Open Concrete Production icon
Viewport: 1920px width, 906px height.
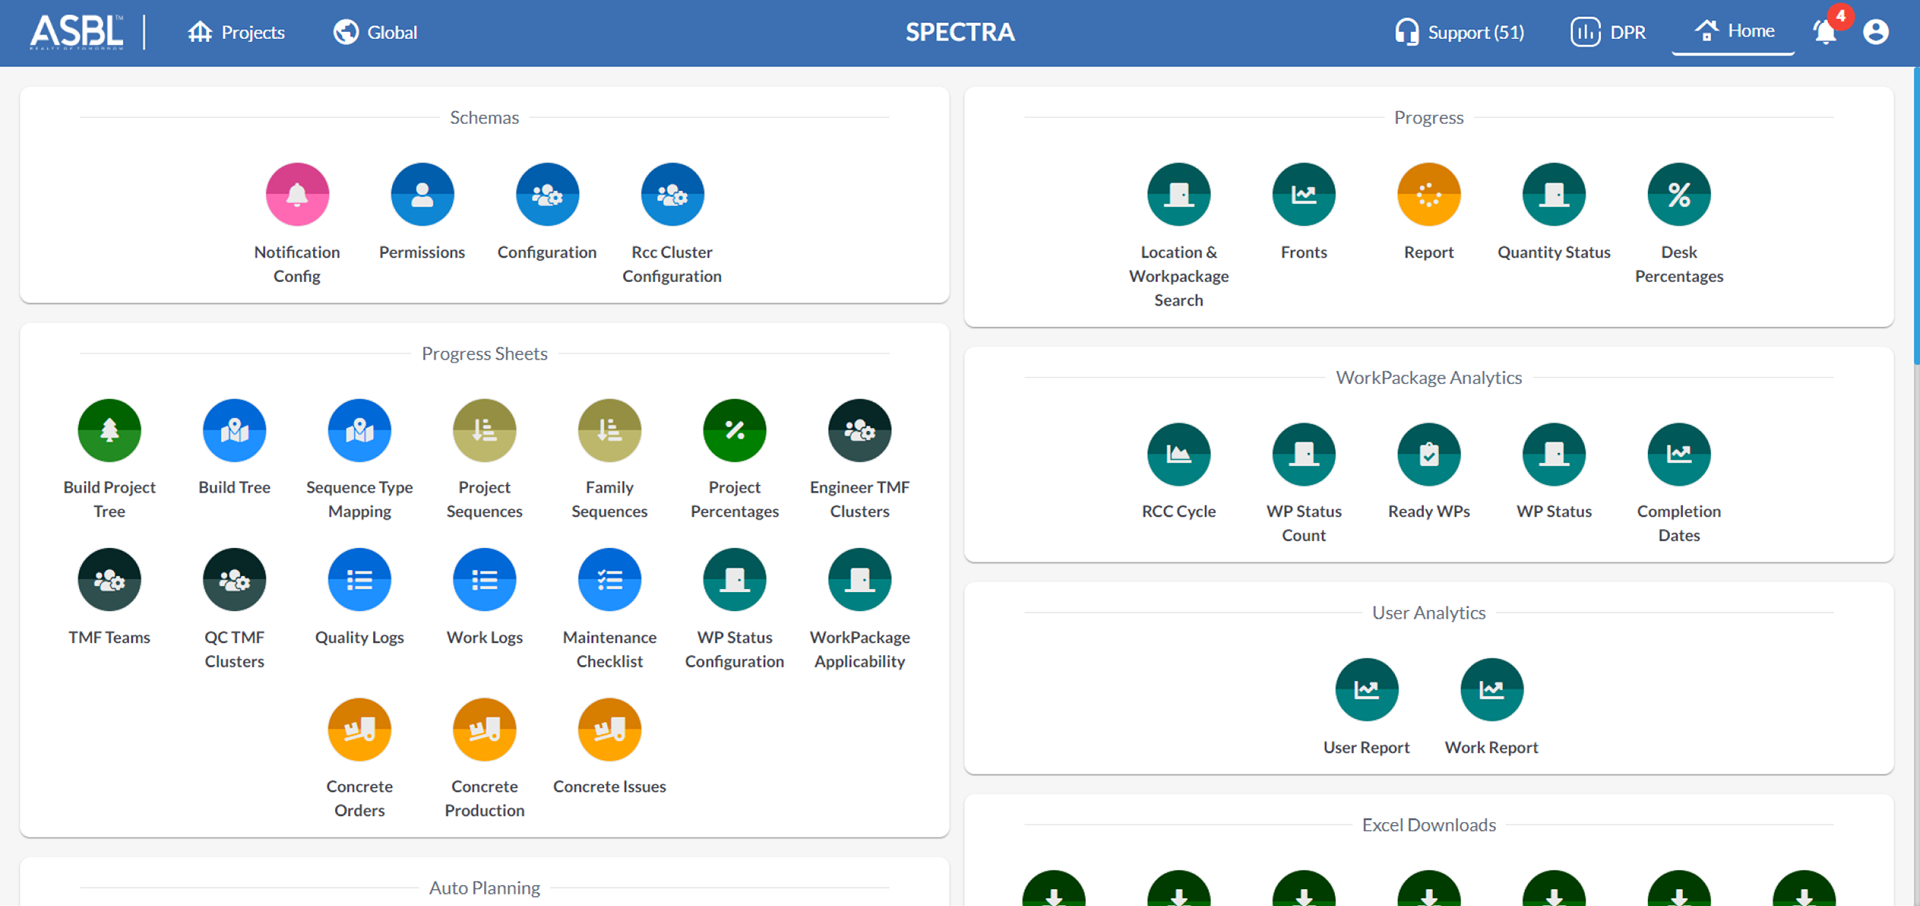click(x=484, y=729)
